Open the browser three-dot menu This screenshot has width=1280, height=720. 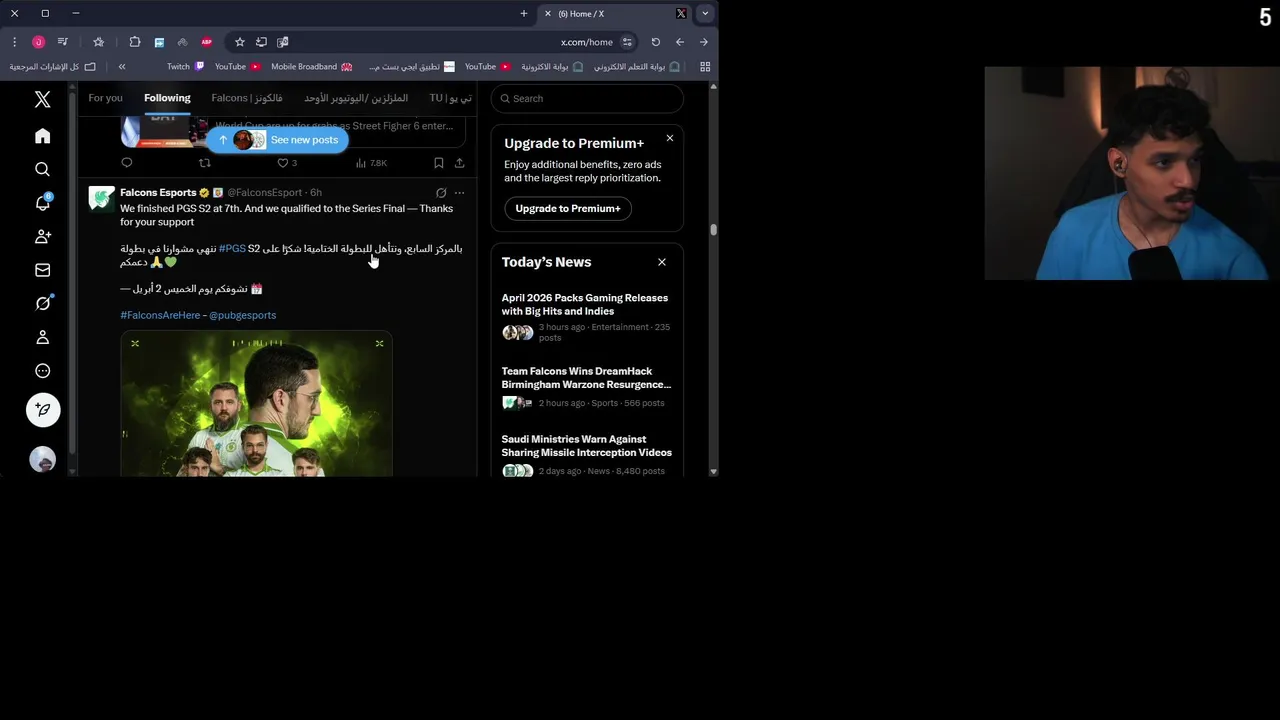pyautogui.click(x=14, y=42)
